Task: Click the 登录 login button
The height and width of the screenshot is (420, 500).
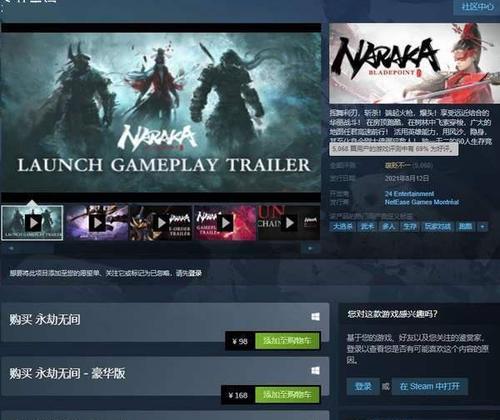Action: (363, 386)
